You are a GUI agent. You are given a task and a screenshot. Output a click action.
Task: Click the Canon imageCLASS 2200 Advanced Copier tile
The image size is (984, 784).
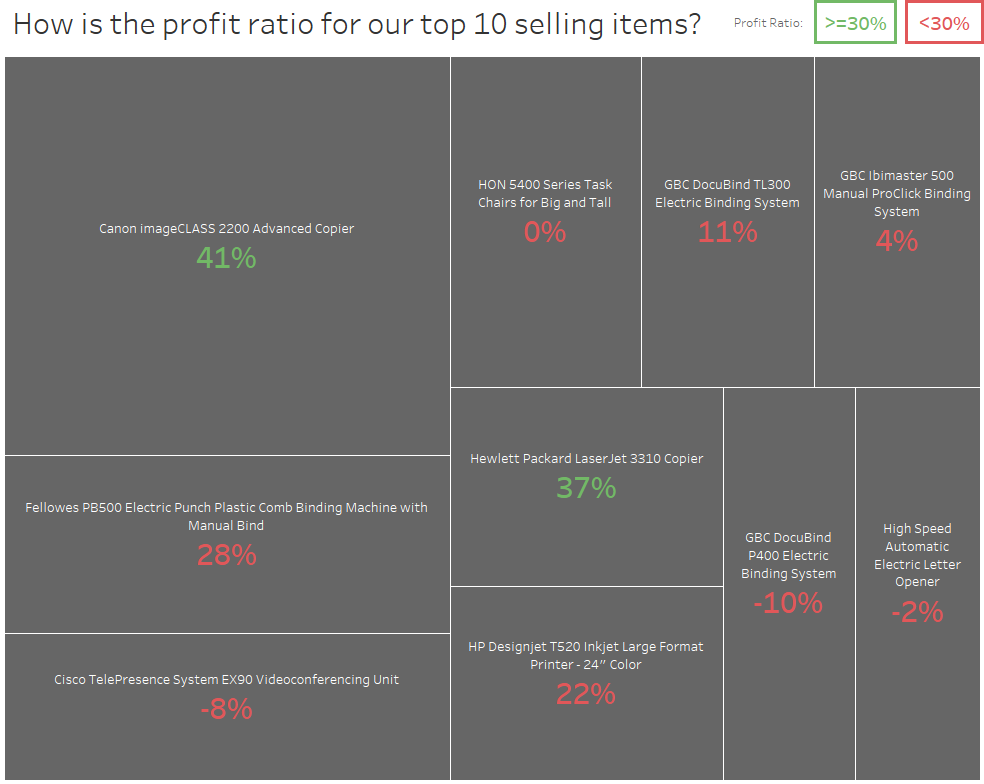tap(227, 256)
